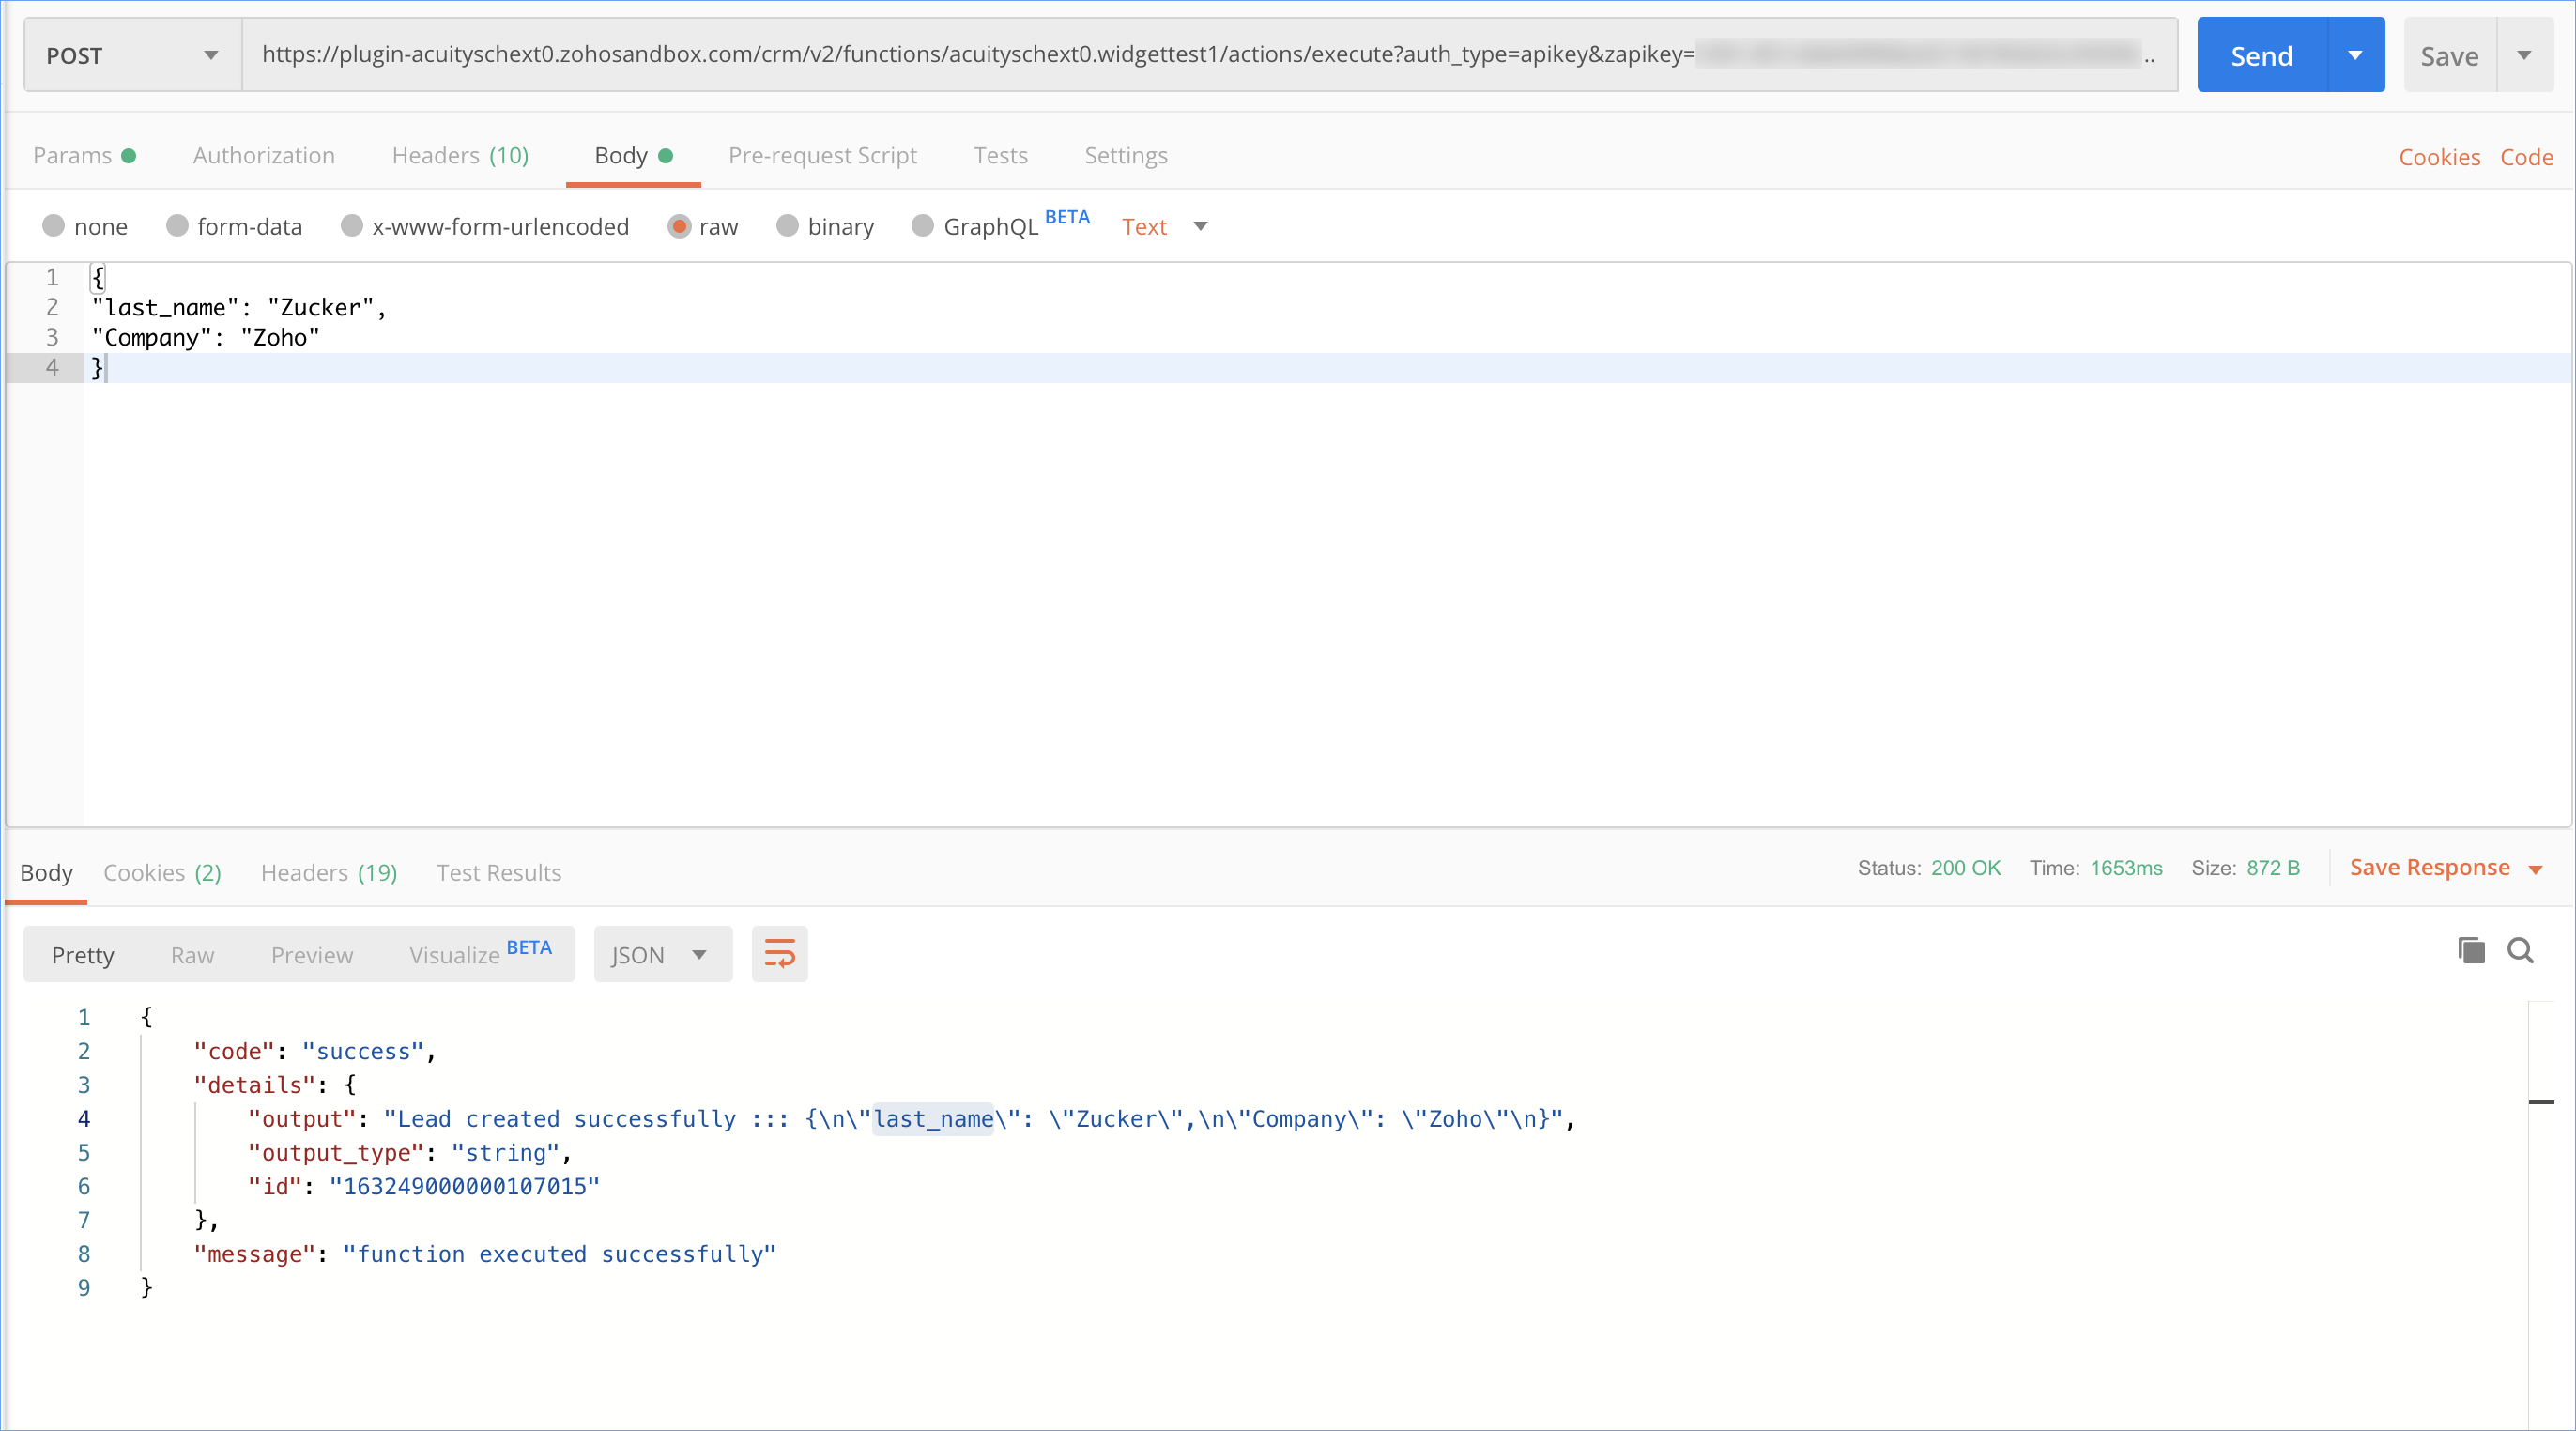Select the binary body option
The image size is (2576, 1431).
point(787,226)
